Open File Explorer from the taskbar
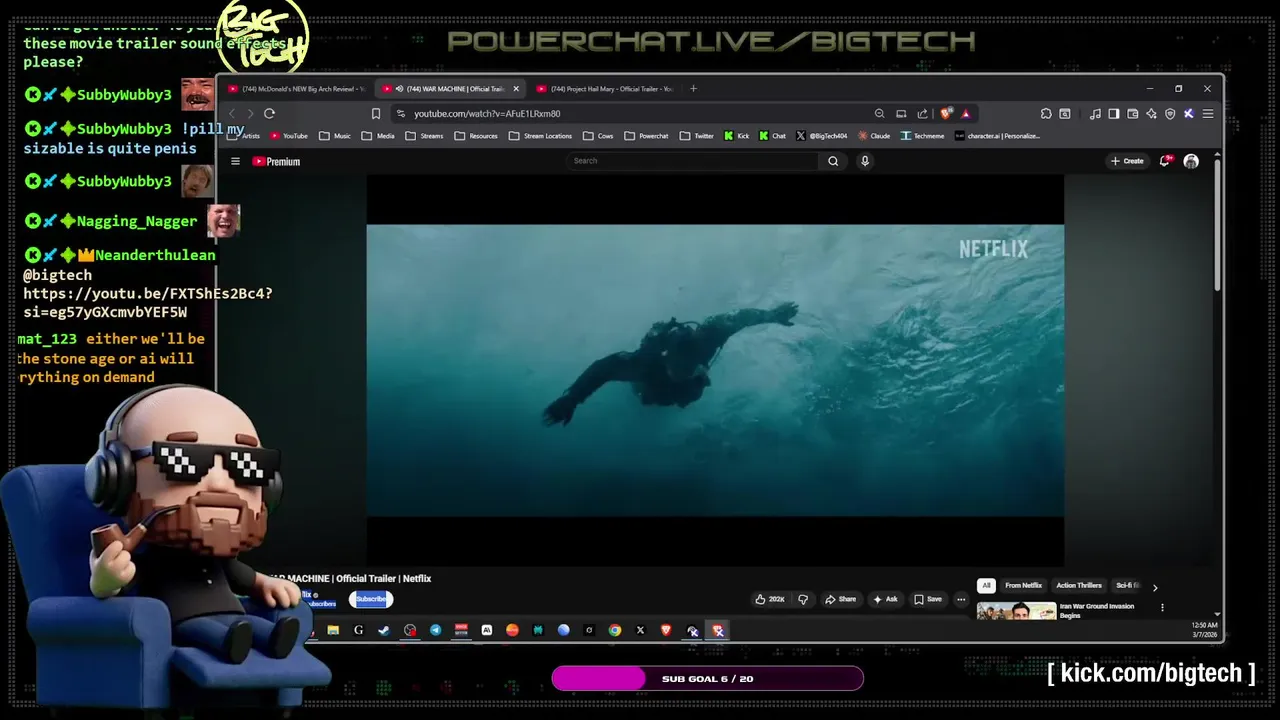Screen dimensions: 1280x720 333,630
